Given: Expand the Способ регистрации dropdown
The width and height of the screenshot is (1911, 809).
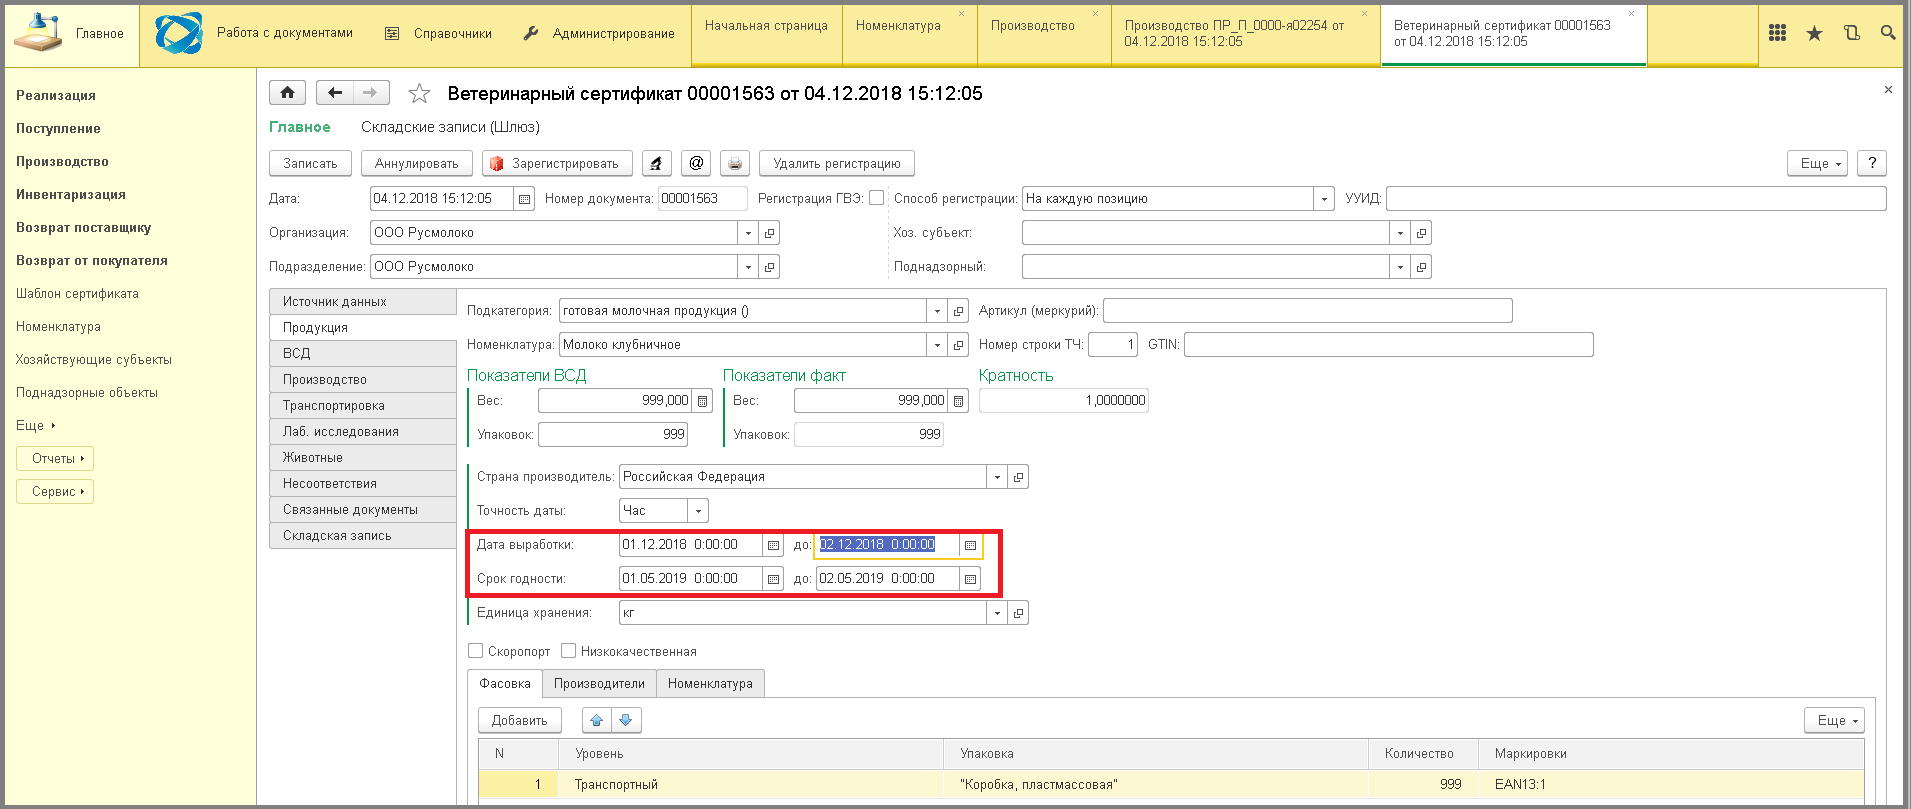Looking at the screenshot, I should (x=1324, y=199).
